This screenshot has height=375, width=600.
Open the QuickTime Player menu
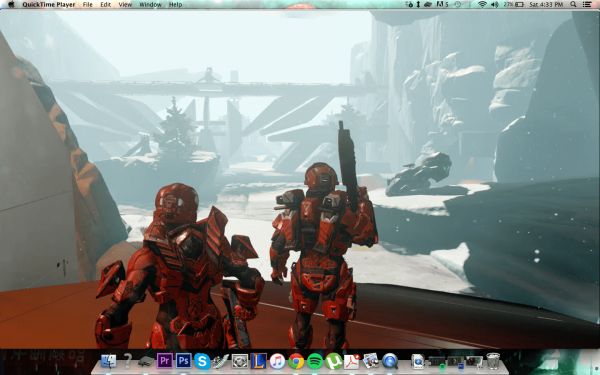point(49,5)
